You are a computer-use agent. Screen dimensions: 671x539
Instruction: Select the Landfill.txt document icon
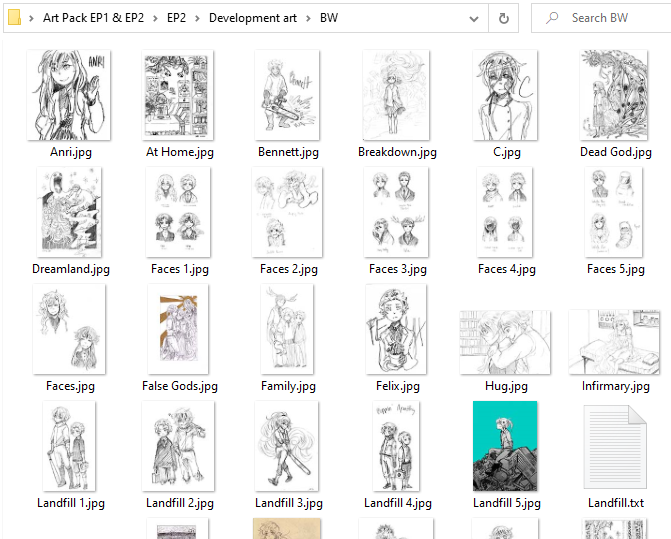pyautogui.click(x=615, y=447)
